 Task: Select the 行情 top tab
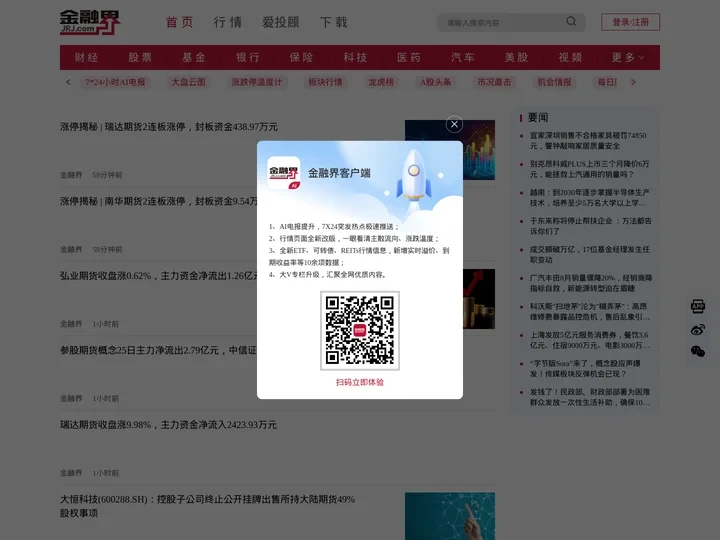[228, 22]
